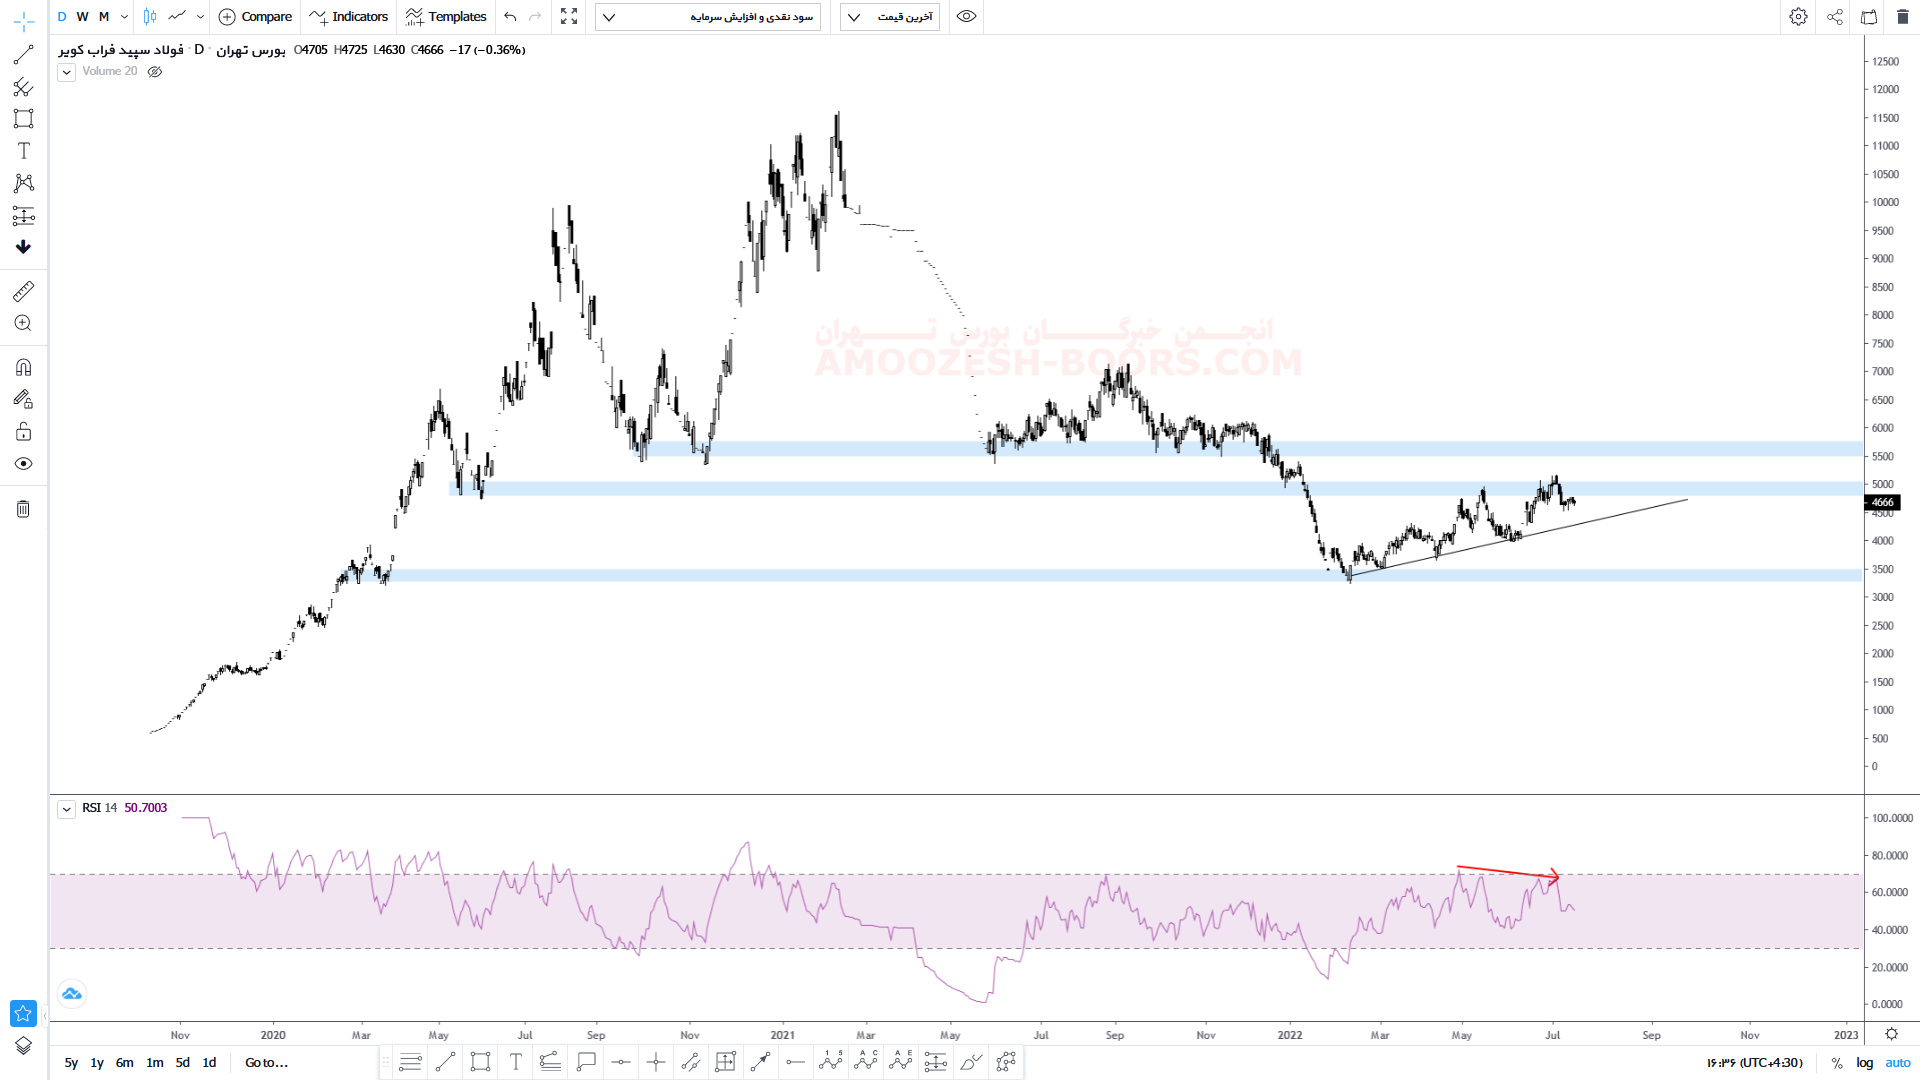The width and height of the screenshot is (1920, 1080).
Task: Activate the magnet snap mode icon
Action: pos(23,367)
